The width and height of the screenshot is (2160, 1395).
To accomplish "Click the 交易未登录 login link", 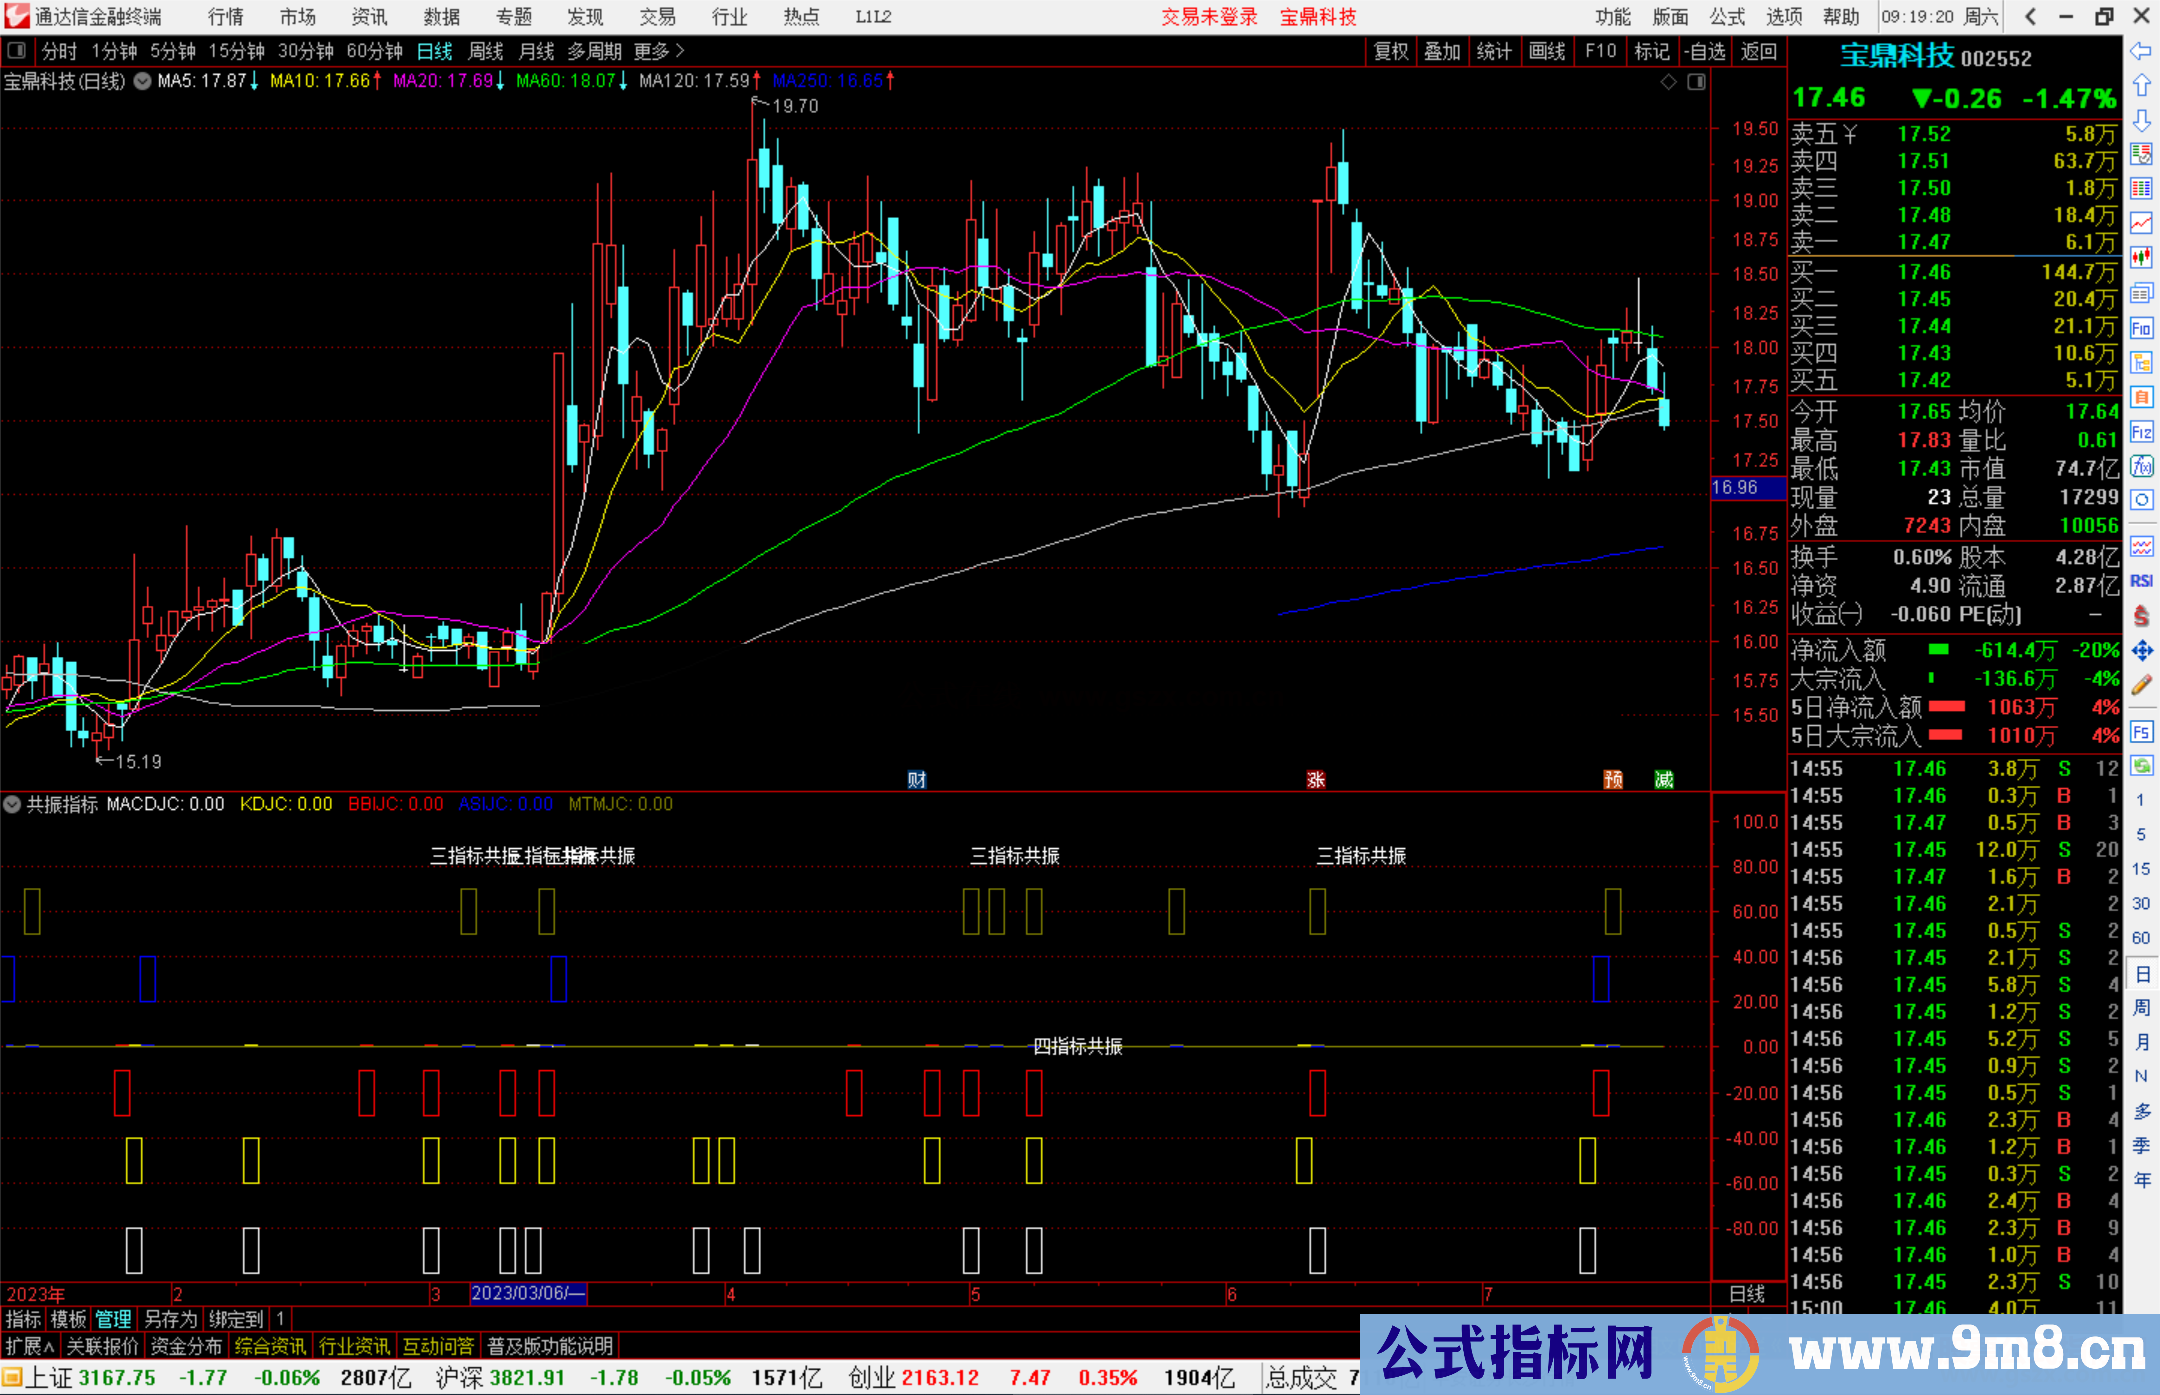I will point(1209,17).
